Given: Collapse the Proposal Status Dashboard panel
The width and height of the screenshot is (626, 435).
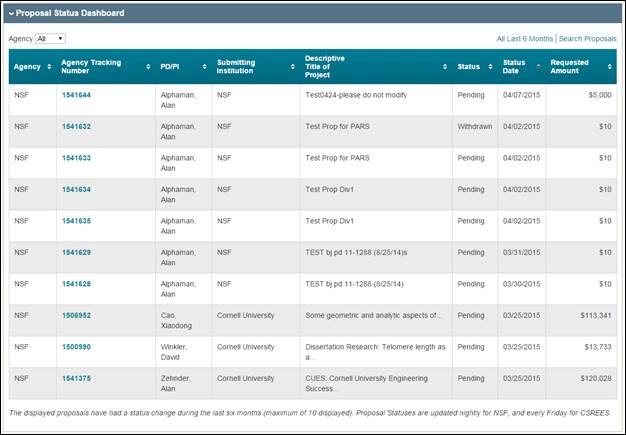Looking at the screenshot, I should click(11, 14).
